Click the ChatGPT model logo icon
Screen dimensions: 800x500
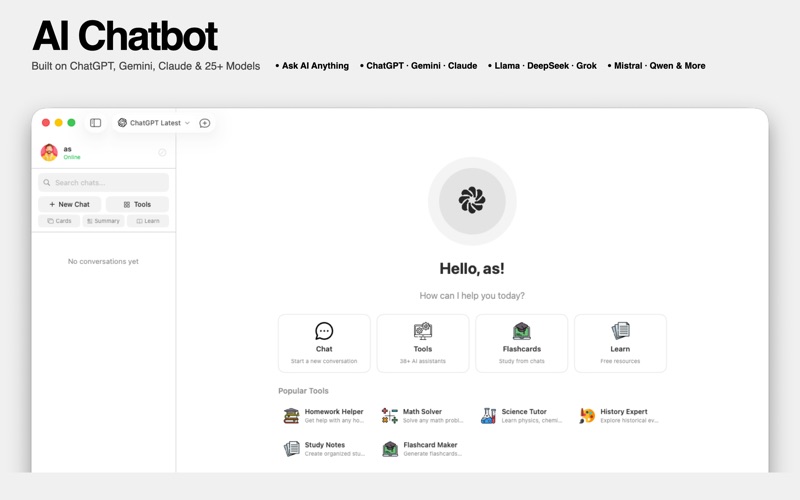(122, 123)
